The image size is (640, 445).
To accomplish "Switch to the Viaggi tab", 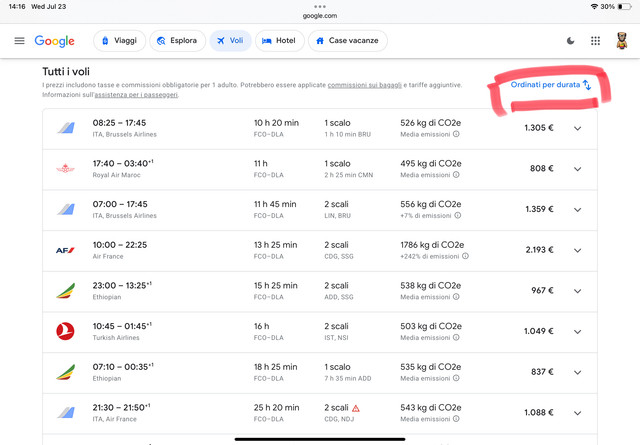I will pyautogui.click(x=119, y=41).
